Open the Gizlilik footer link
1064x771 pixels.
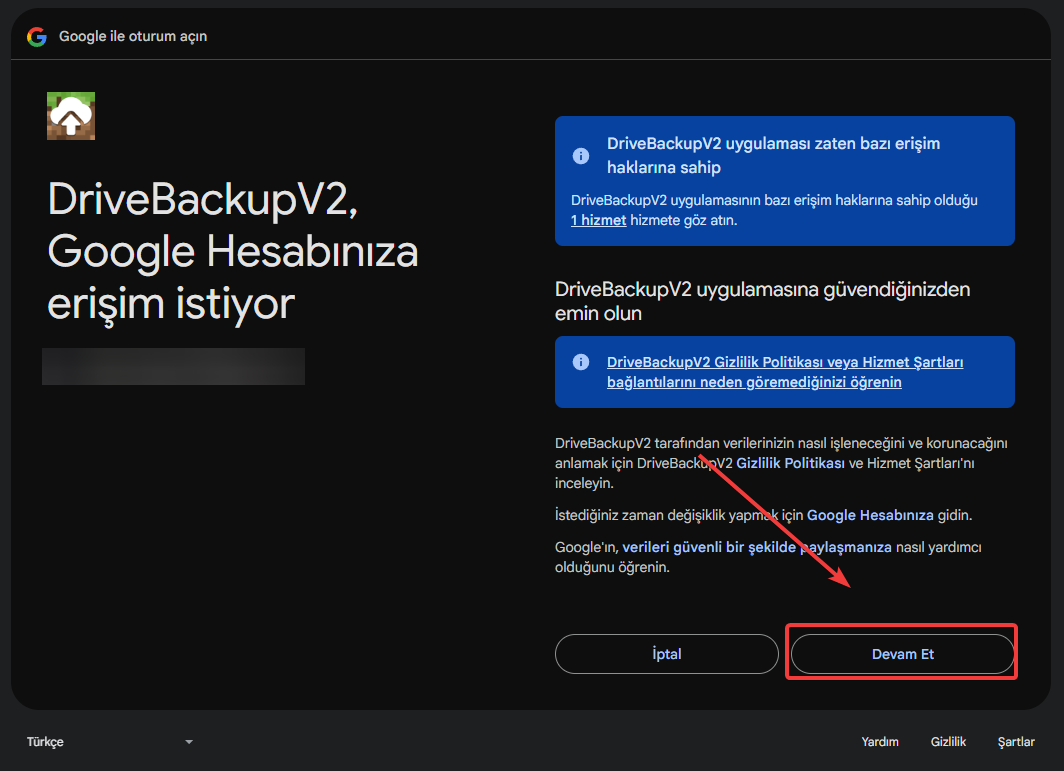[x=948, y=742]
